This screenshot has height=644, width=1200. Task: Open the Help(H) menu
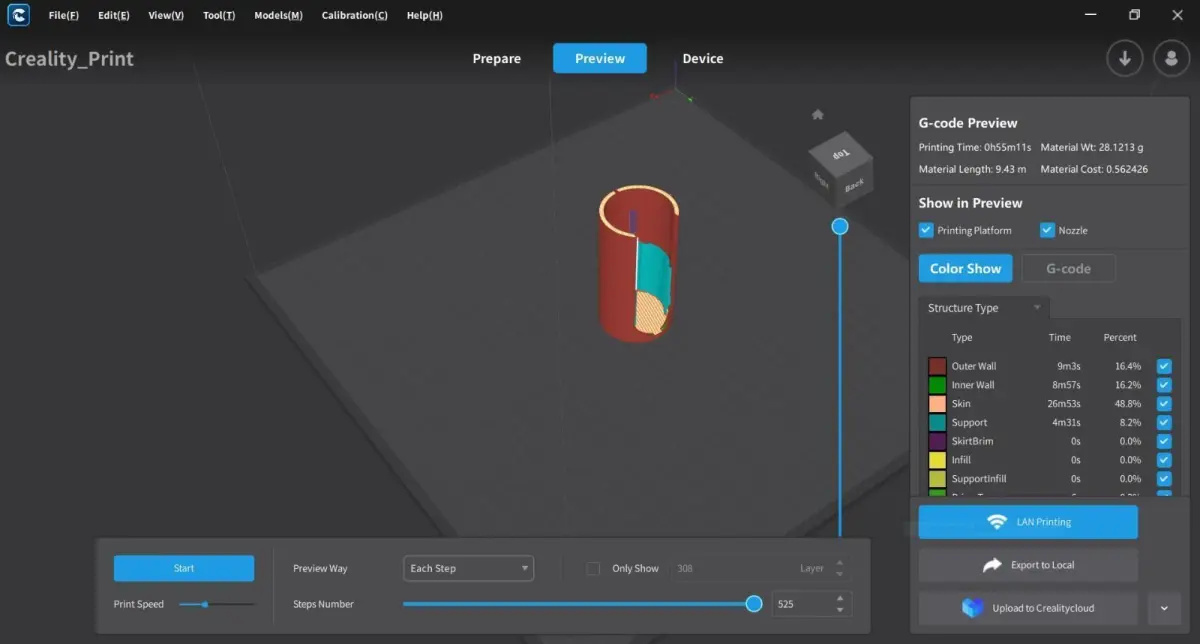click(425, 16)
